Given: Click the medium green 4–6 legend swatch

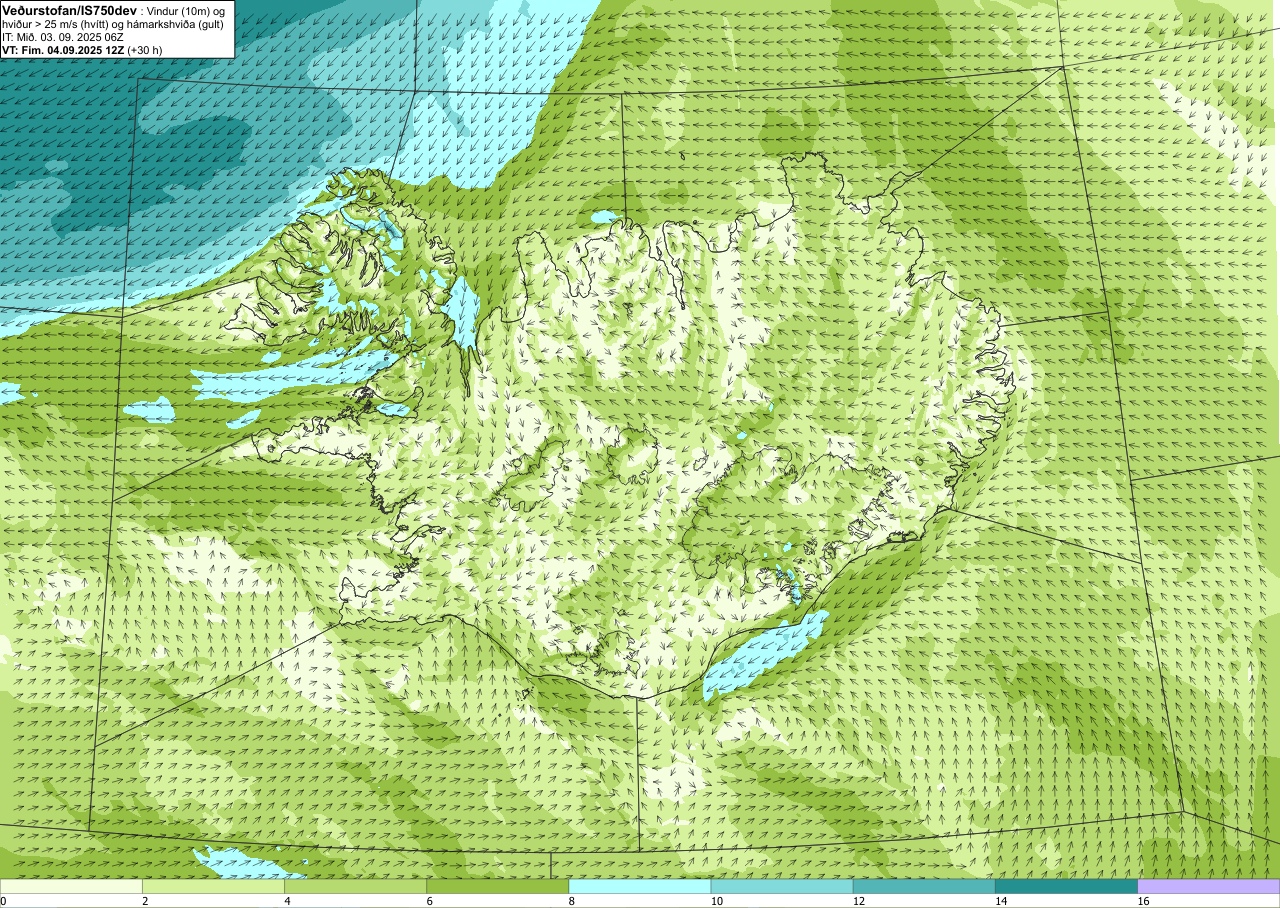Looking at the screenshot, I should 355,886.
